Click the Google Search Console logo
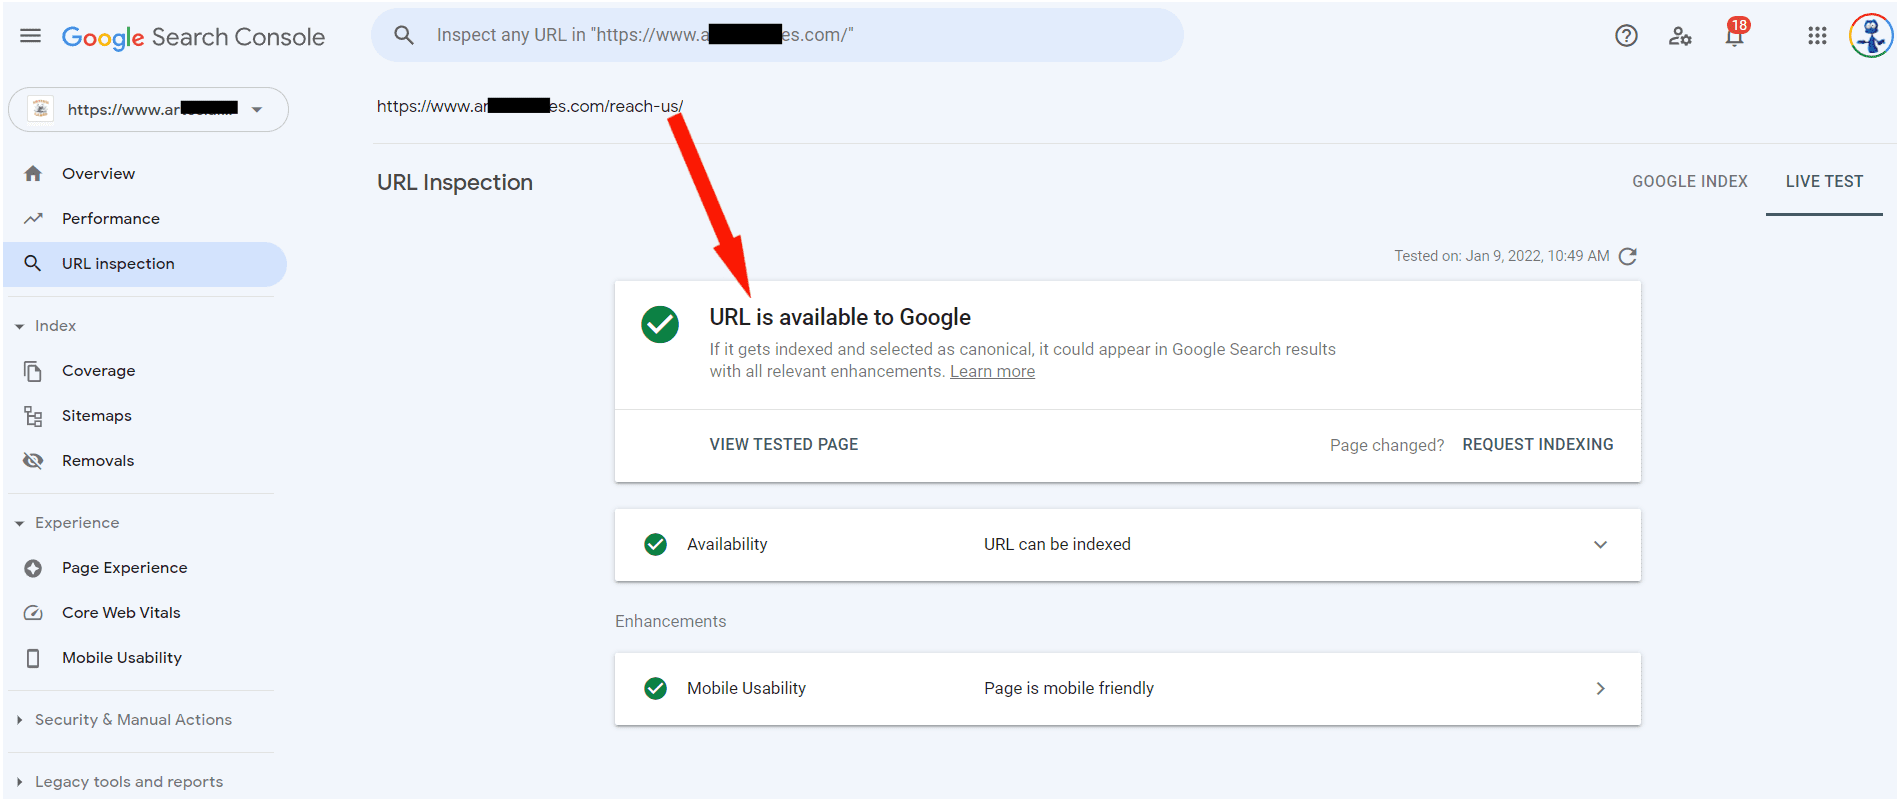Viewport: 1897px width, 799px height. coord(193,37)
